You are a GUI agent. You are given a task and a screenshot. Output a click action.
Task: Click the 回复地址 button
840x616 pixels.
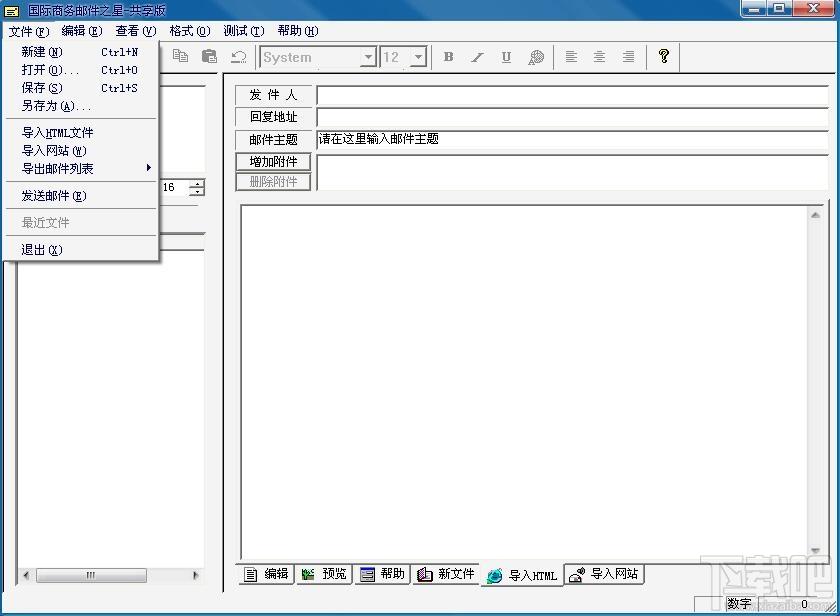pyautogui.click(x=273, y=117)
